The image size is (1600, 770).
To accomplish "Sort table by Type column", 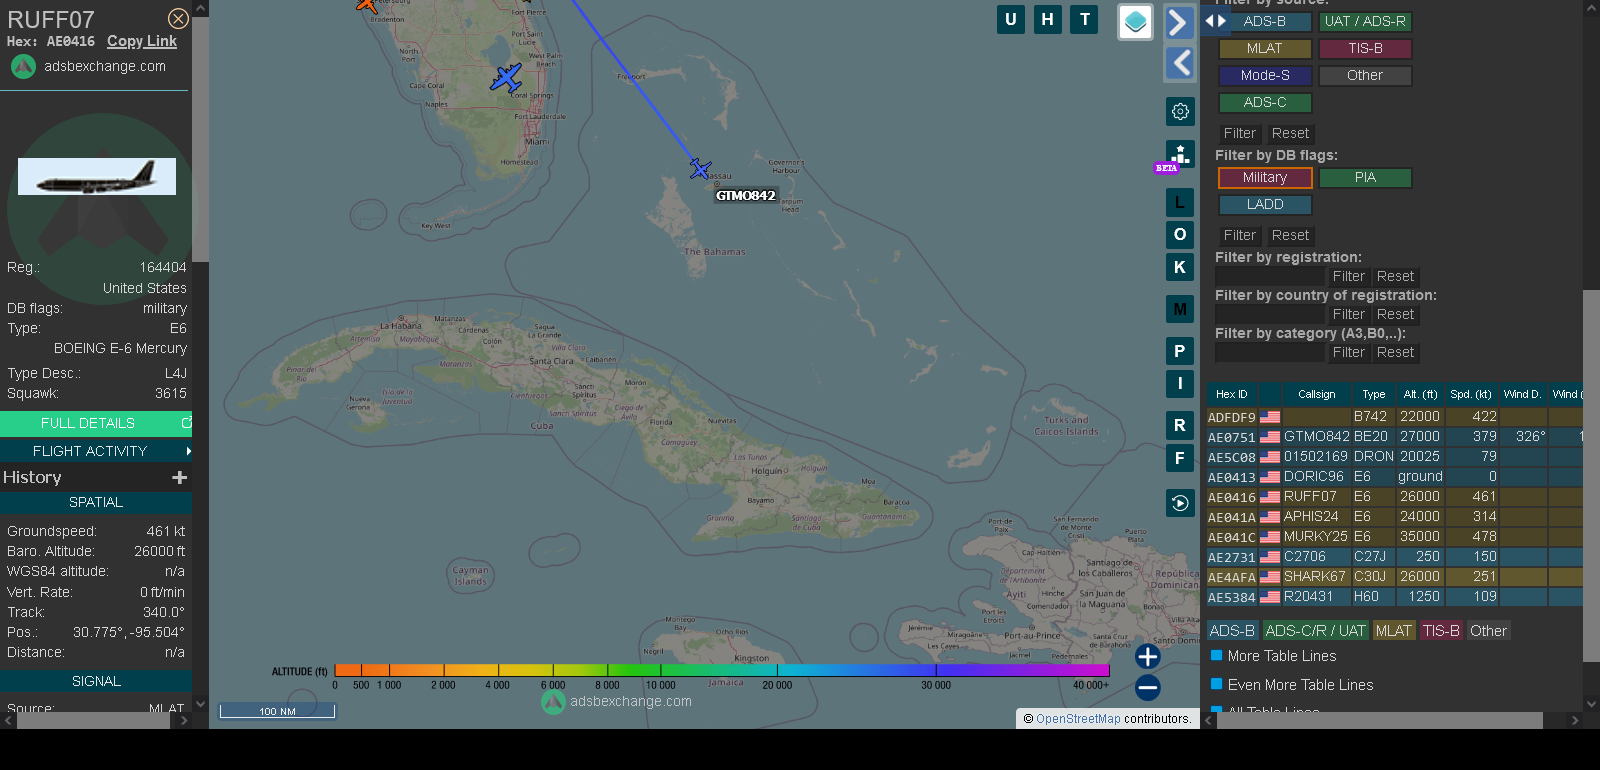I will [1374, 394].
